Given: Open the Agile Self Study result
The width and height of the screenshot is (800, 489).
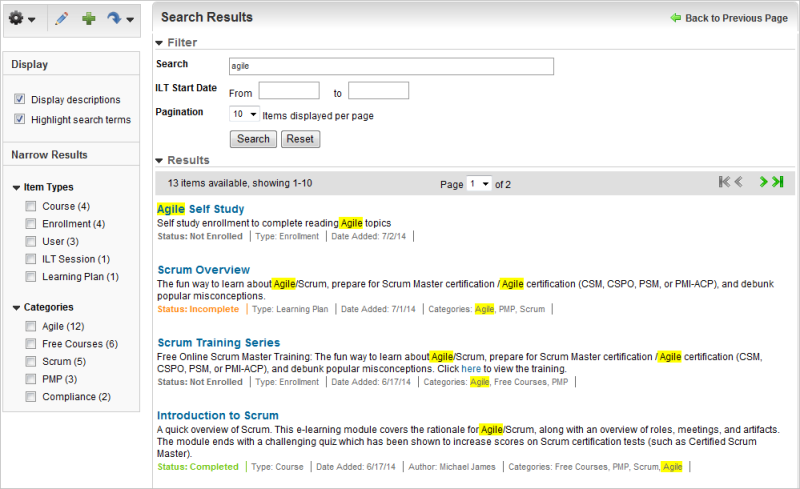Looking at the screenshot, I should [x=201, y=209].
